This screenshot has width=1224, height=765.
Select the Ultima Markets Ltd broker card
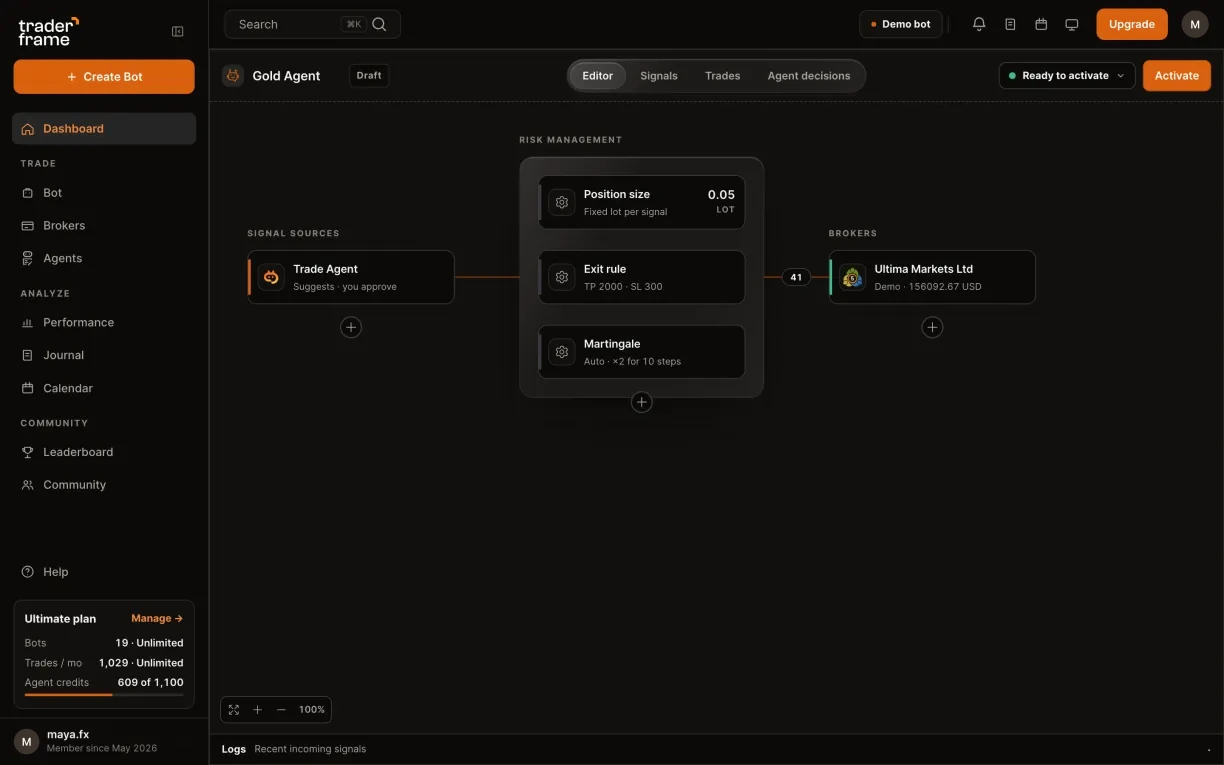tap(932, 277)
